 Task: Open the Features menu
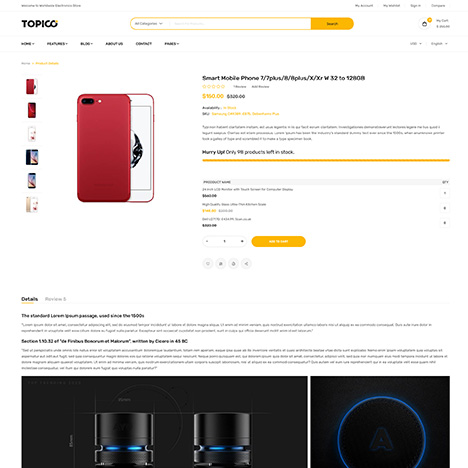(57, 44)
